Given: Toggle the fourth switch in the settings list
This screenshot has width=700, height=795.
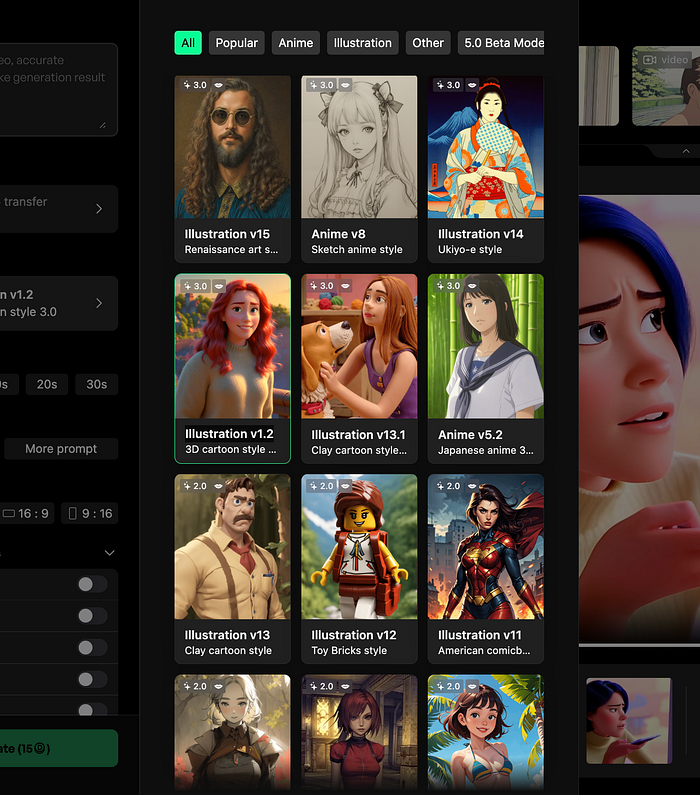Looking at the screenshot, I should (x=92, y=679).
